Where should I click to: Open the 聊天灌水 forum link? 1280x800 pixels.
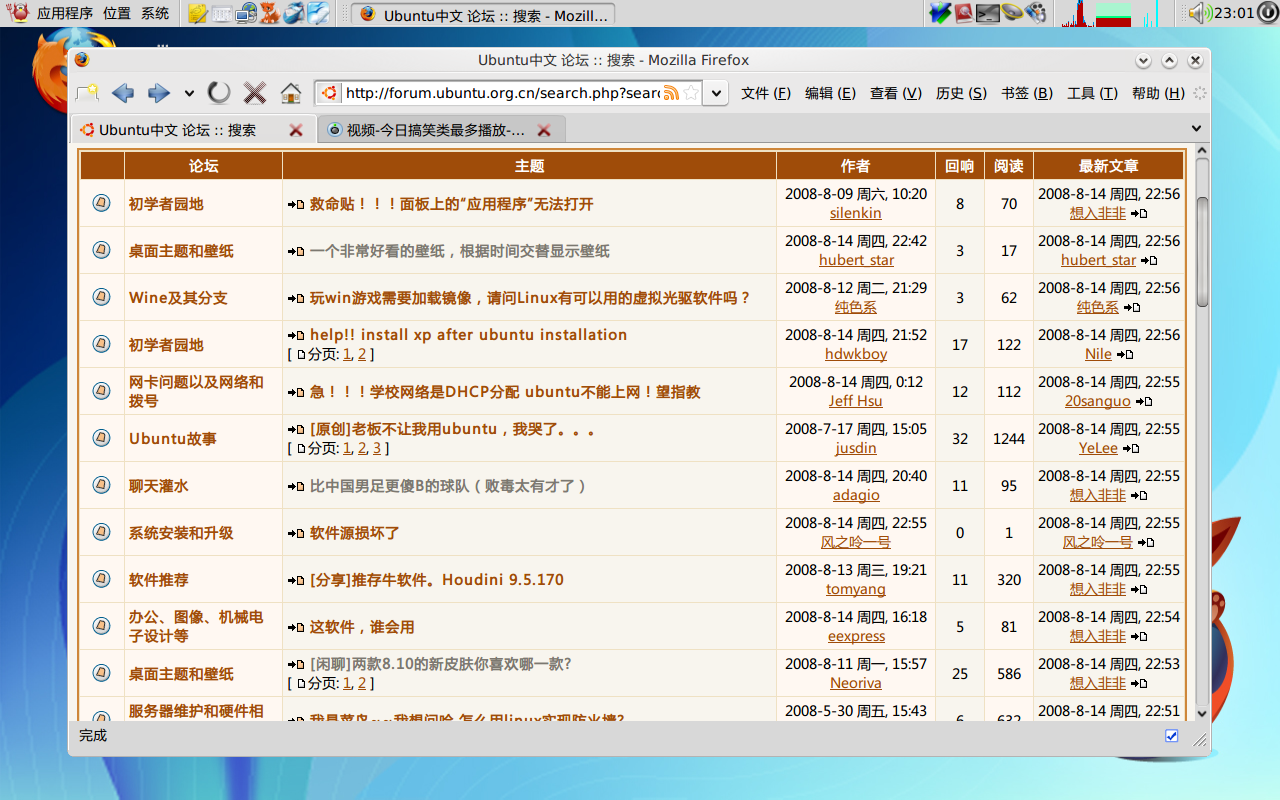158,486
